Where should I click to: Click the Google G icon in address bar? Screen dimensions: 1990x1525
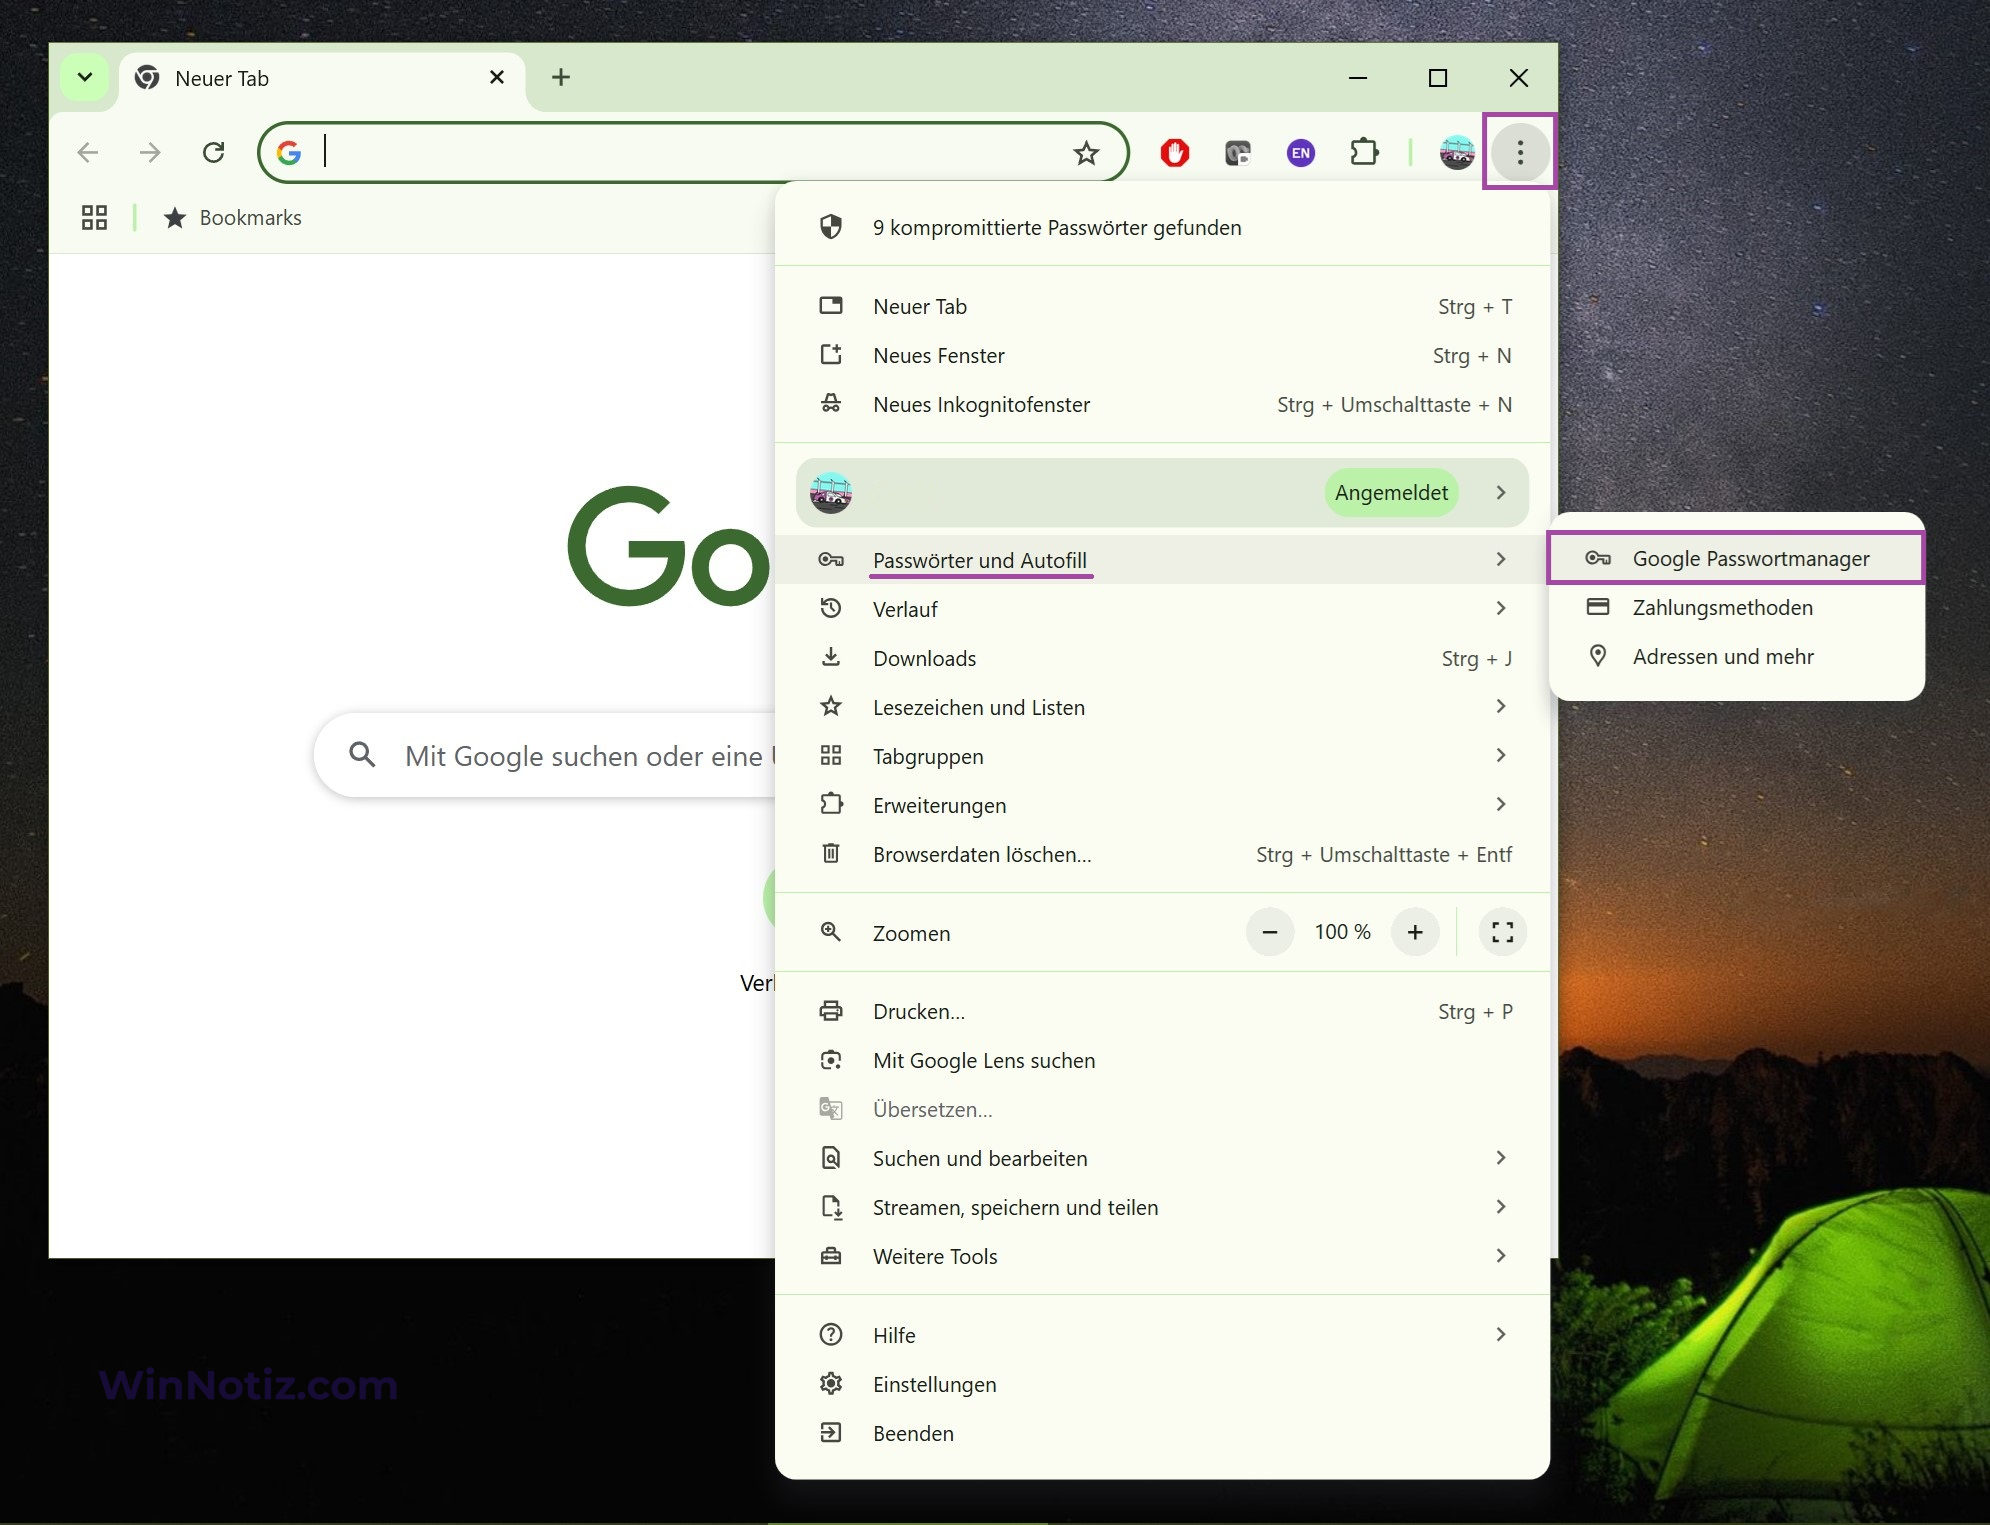tap(289, 152)
